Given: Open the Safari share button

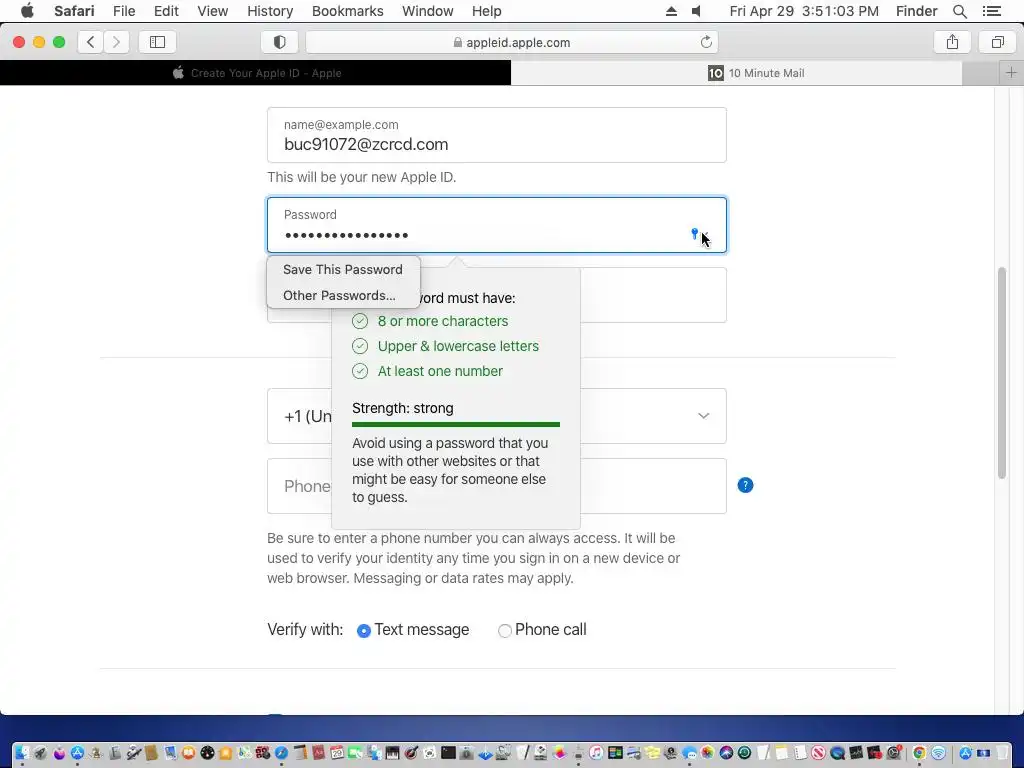Looking at the screenshot, I should [x=952, y=42].
